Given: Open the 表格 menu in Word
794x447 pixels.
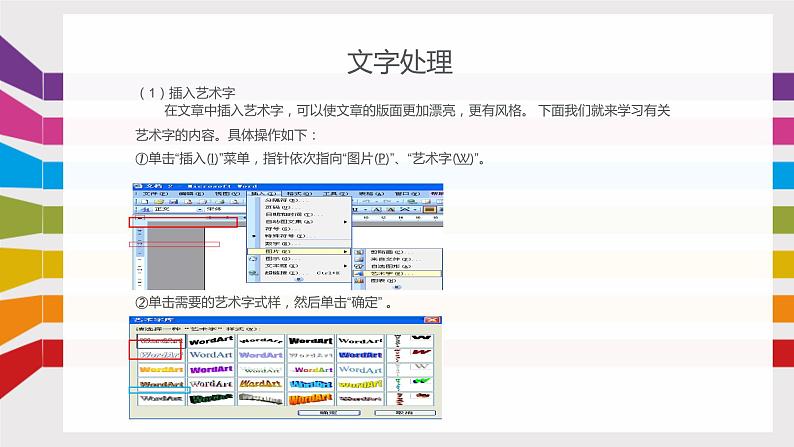Looking at the screenshot, I should (371, 193).
